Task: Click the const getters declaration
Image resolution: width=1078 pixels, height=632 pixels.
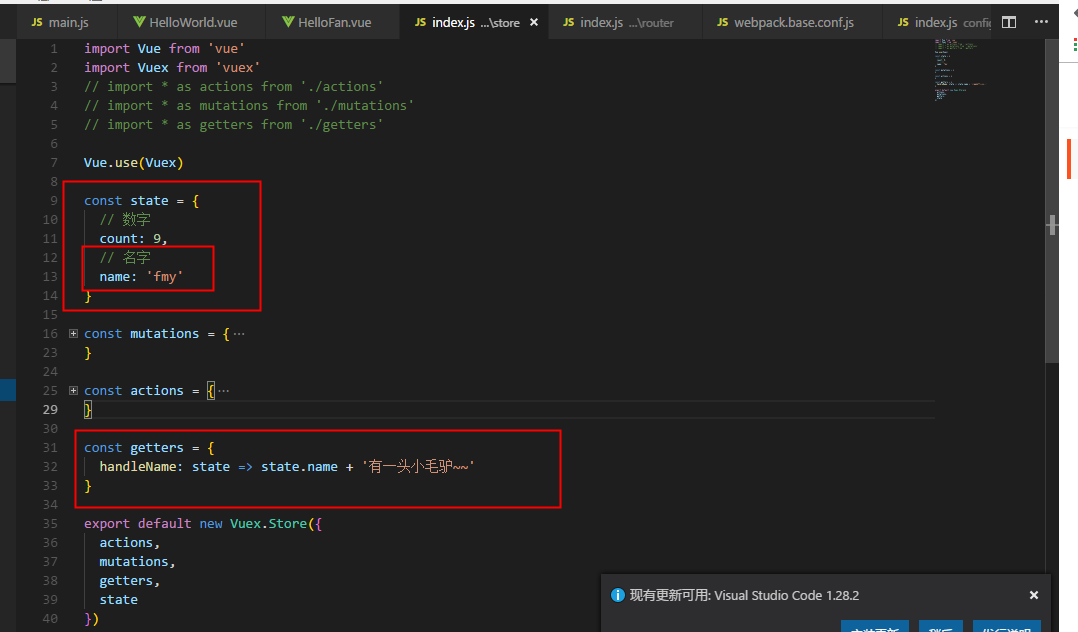Action: pyautogui.click(x=149, y=448)
